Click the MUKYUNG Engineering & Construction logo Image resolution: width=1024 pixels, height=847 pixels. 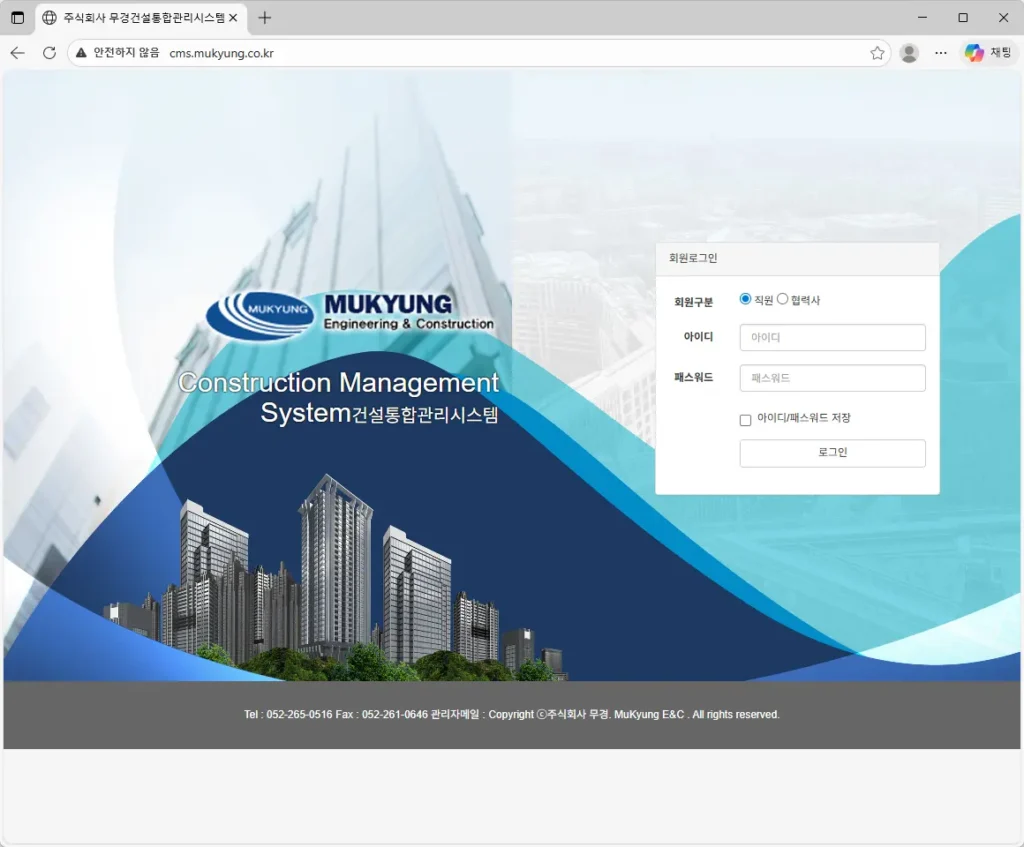(350, 312)
